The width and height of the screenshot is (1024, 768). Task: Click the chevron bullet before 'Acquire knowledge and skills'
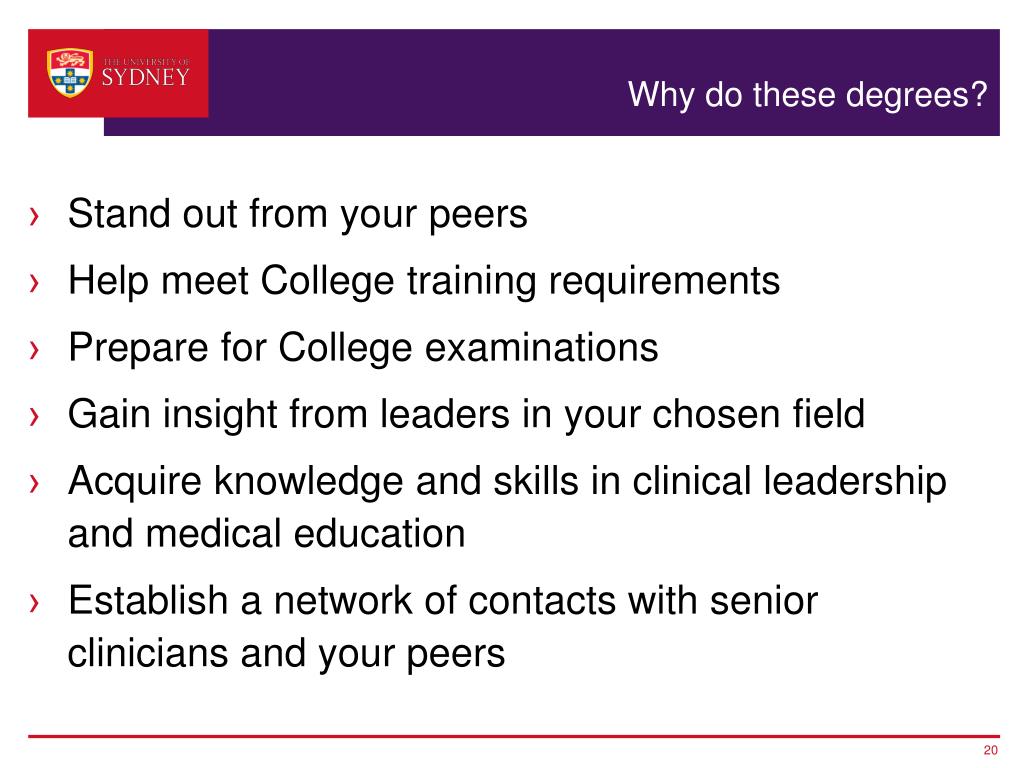[x=35, y=484]
